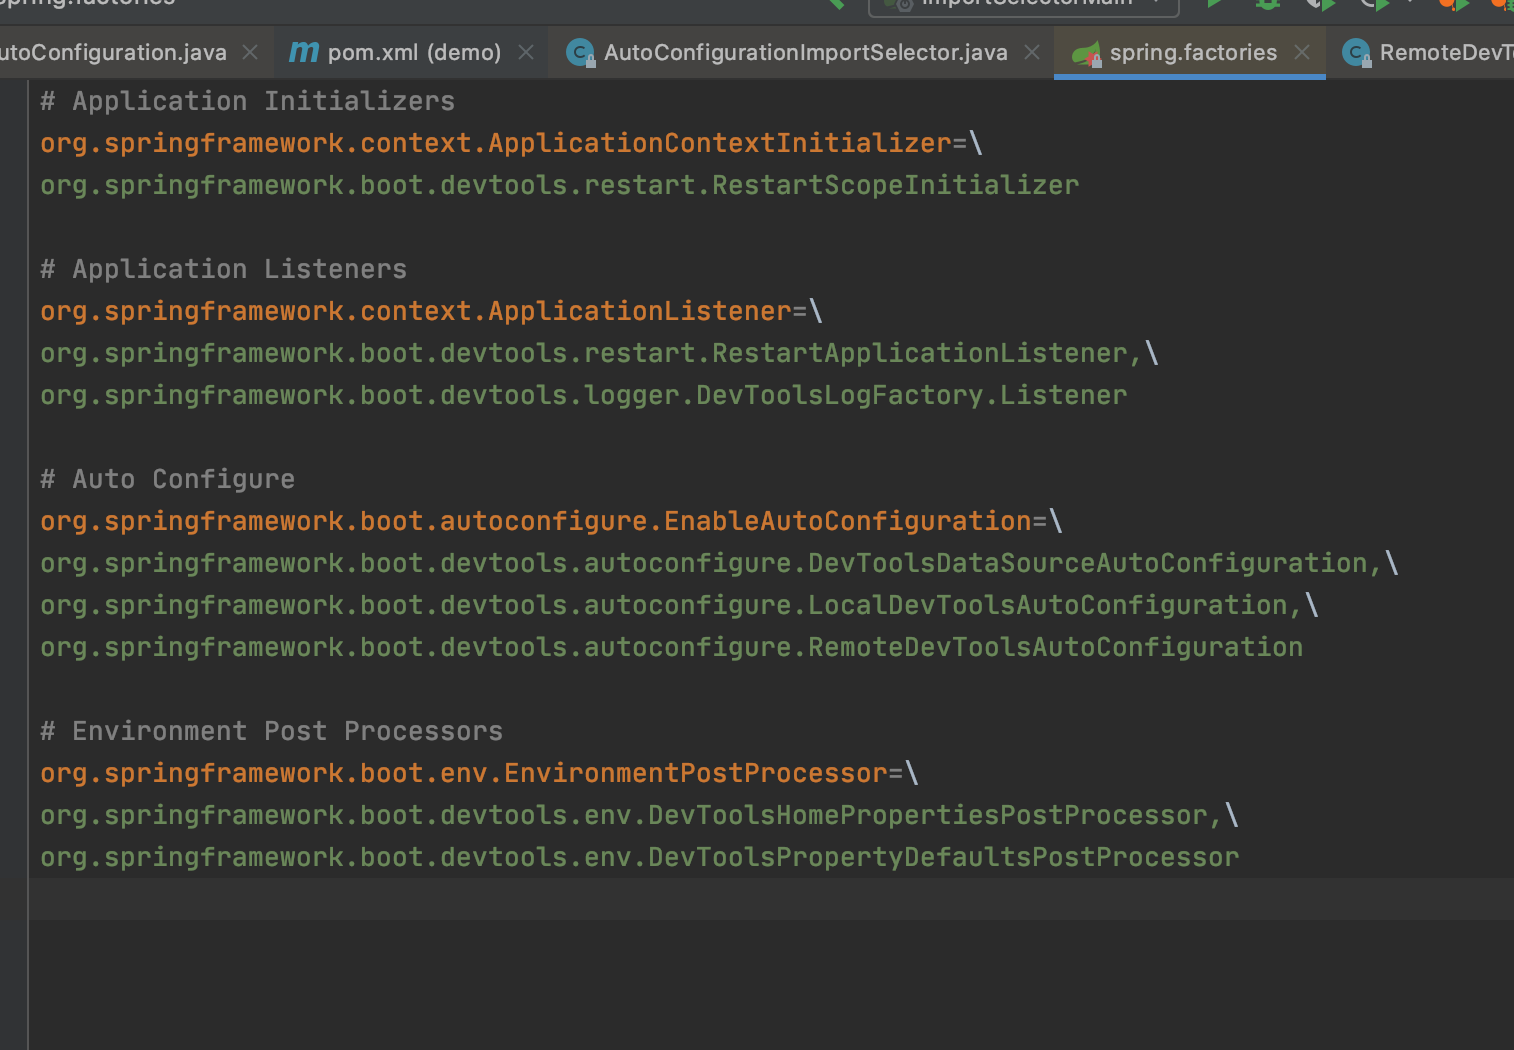This screenshot has height=1050, width=1514.
Task: Click the comment "# Environment Post Processors"
Action: point(271,731)
